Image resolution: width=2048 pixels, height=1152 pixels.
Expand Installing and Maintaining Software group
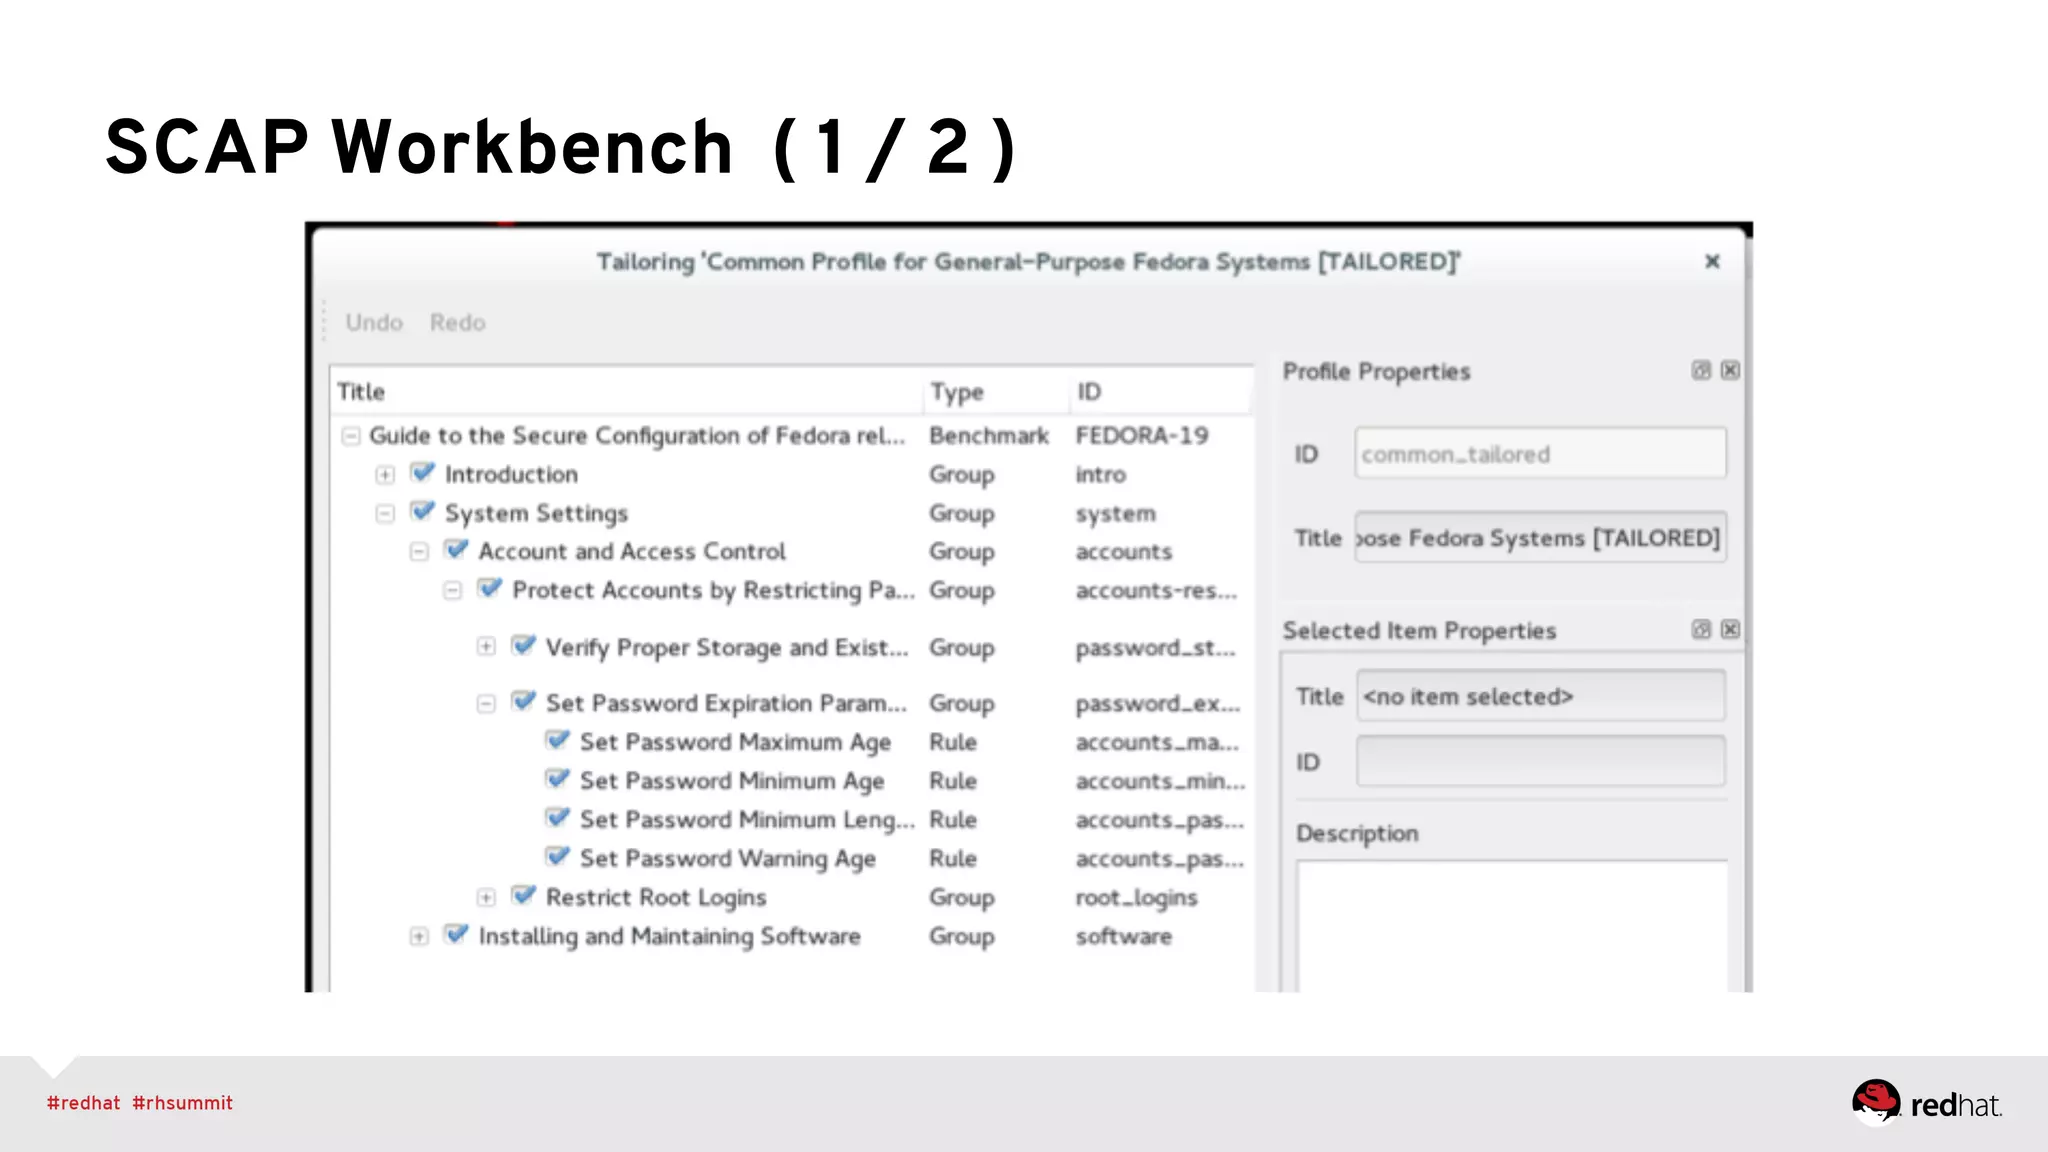pos(419,937)
